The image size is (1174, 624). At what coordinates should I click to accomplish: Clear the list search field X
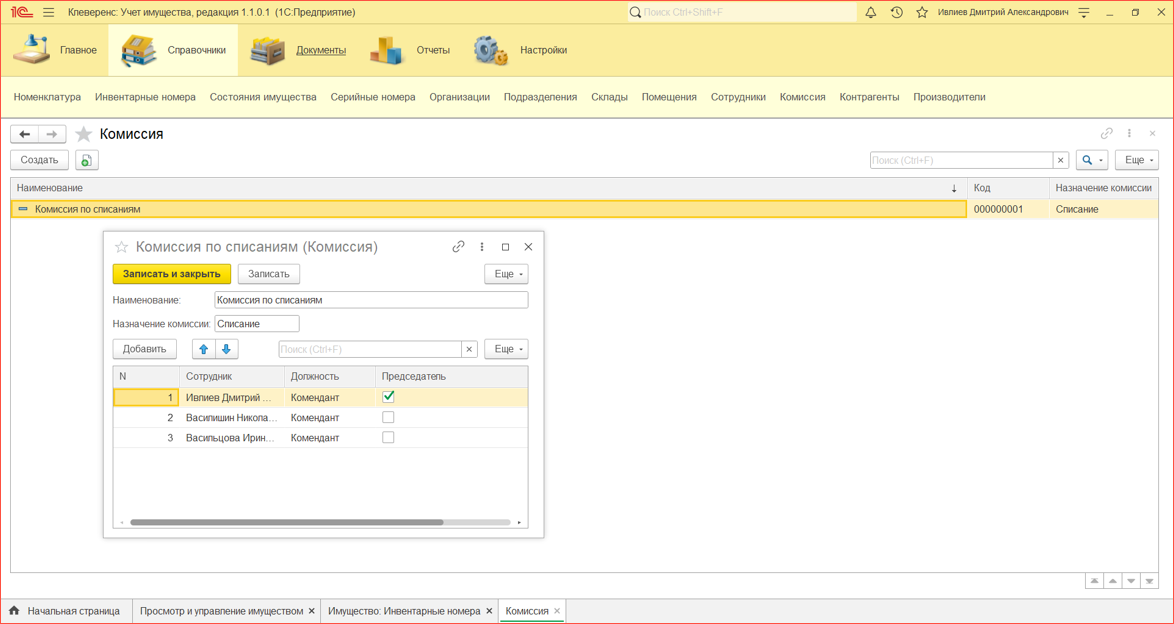[x=1060, y=160]
